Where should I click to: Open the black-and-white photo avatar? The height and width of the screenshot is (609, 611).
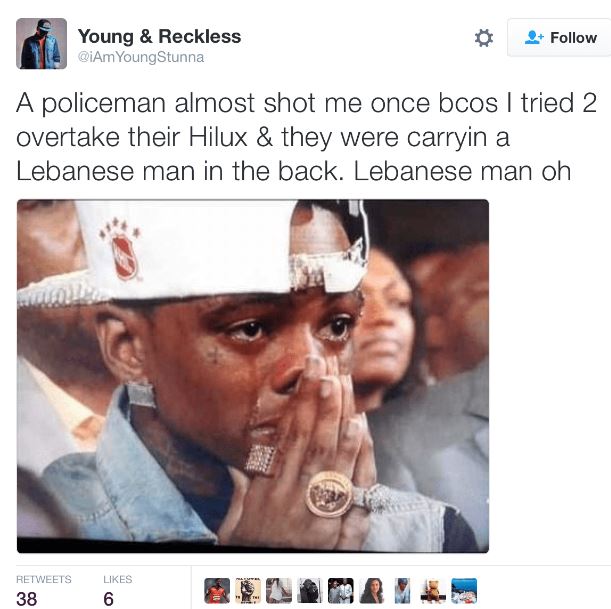(x=309, y=591)
